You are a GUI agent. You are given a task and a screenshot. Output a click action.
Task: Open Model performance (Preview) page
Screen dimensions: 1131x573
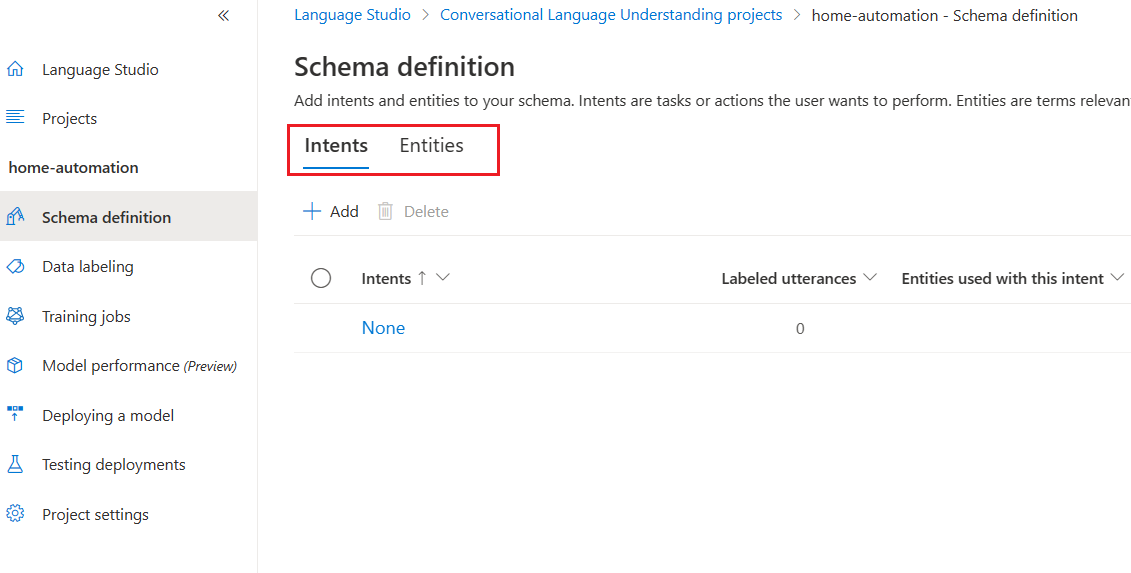coord(139,366)
